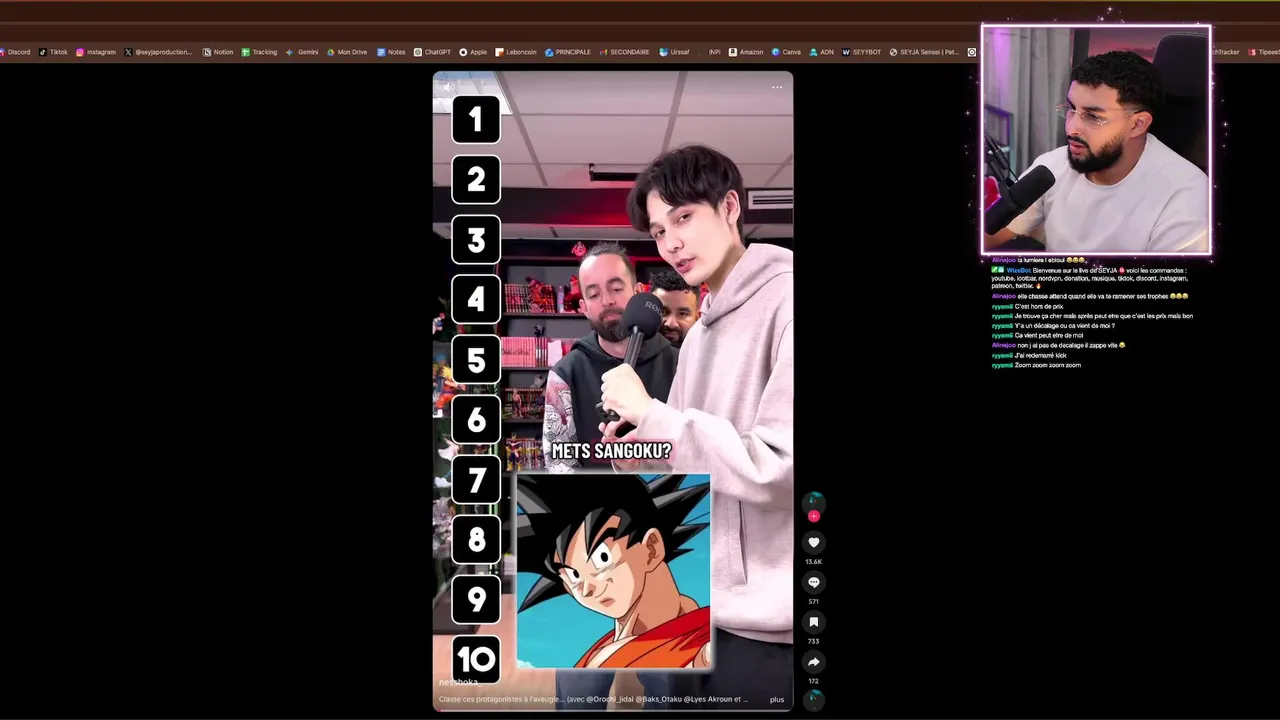Click the video caption text
This screenshot has height=720, width=1280.
(593, 700)
